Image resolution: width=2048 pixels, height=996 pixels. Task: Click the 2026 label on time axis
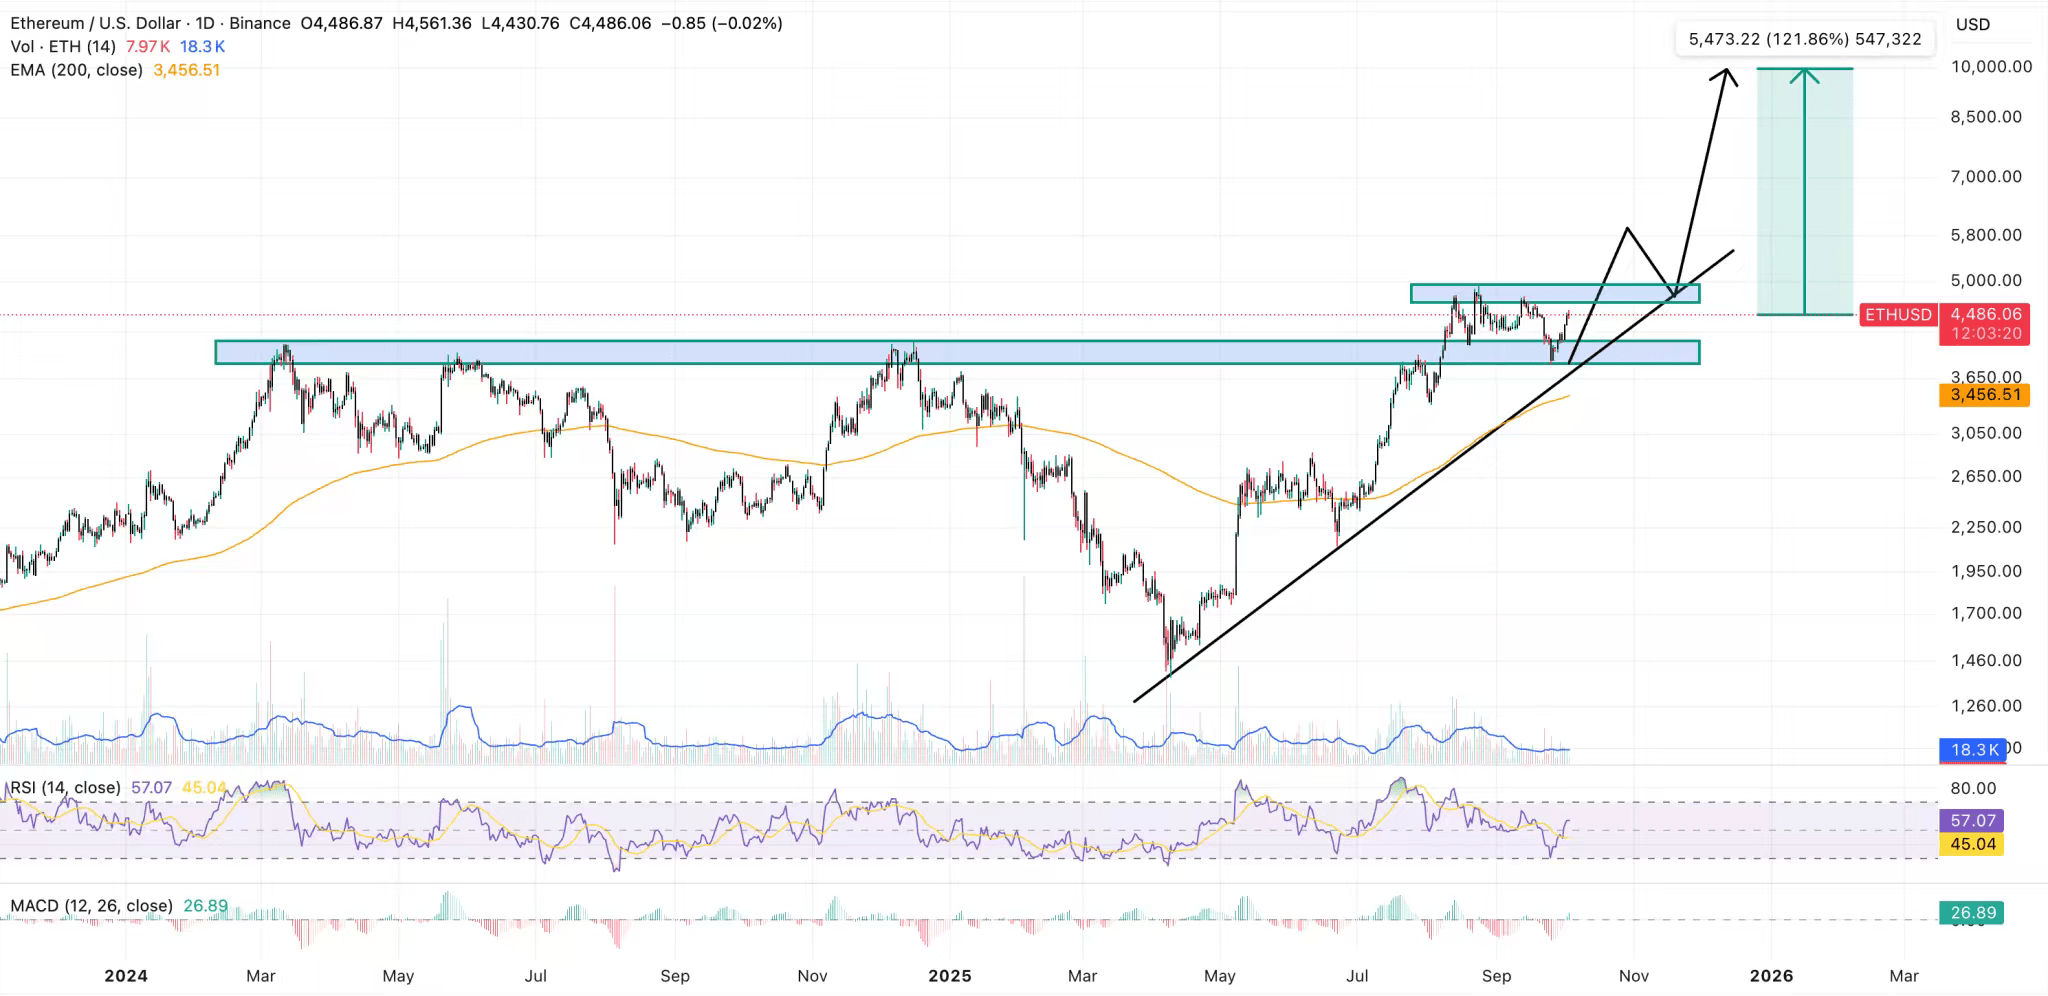tap(1771, 976)
